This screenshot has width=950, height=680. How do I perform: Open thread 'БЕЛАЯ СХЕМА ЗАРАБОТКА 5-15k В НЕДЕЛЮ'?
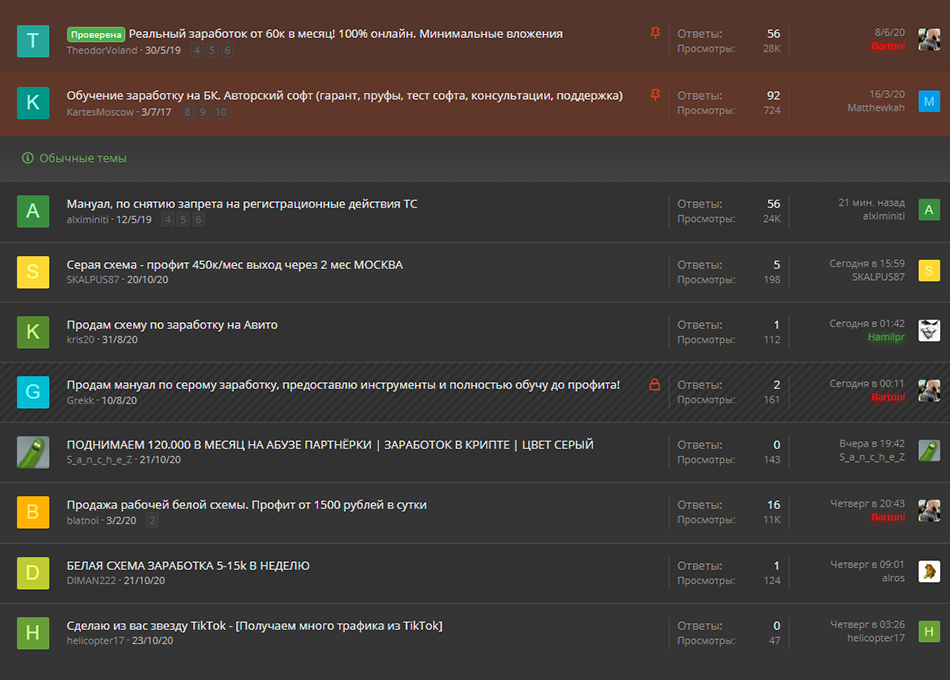[x=188, y=565]
